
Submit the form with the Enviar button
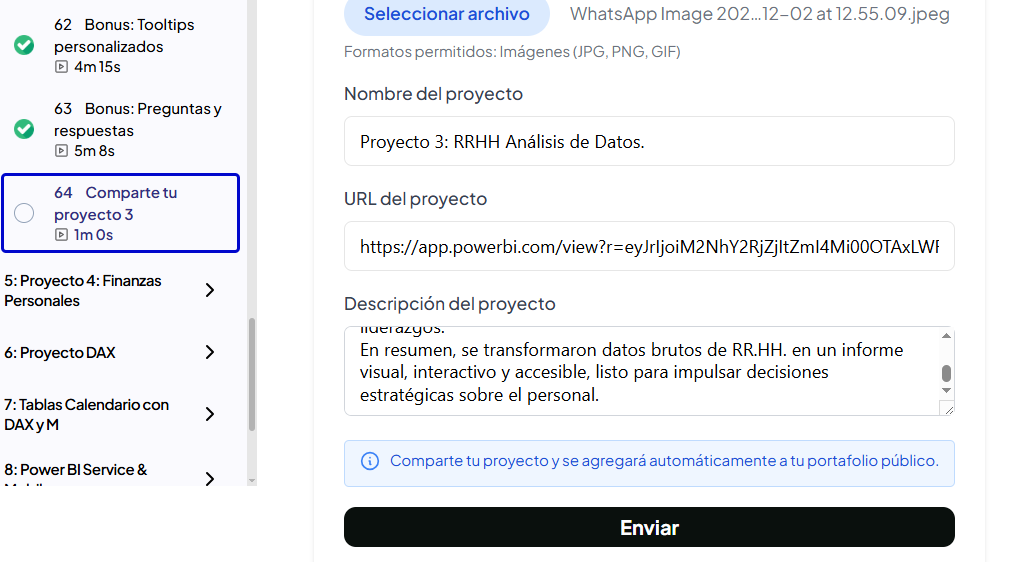coord(649,527)
